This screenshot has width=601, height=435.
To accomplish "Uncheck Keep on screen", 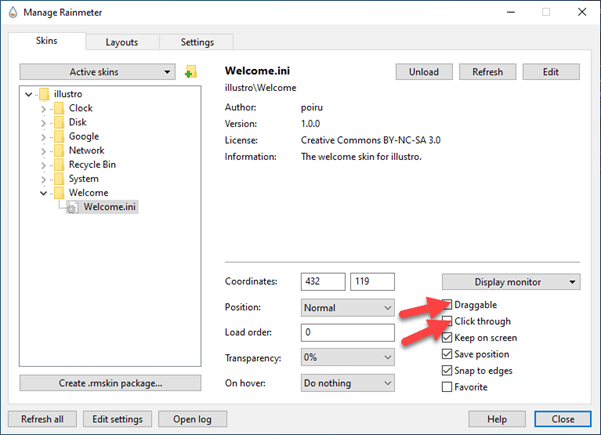I will pos(447,338).
